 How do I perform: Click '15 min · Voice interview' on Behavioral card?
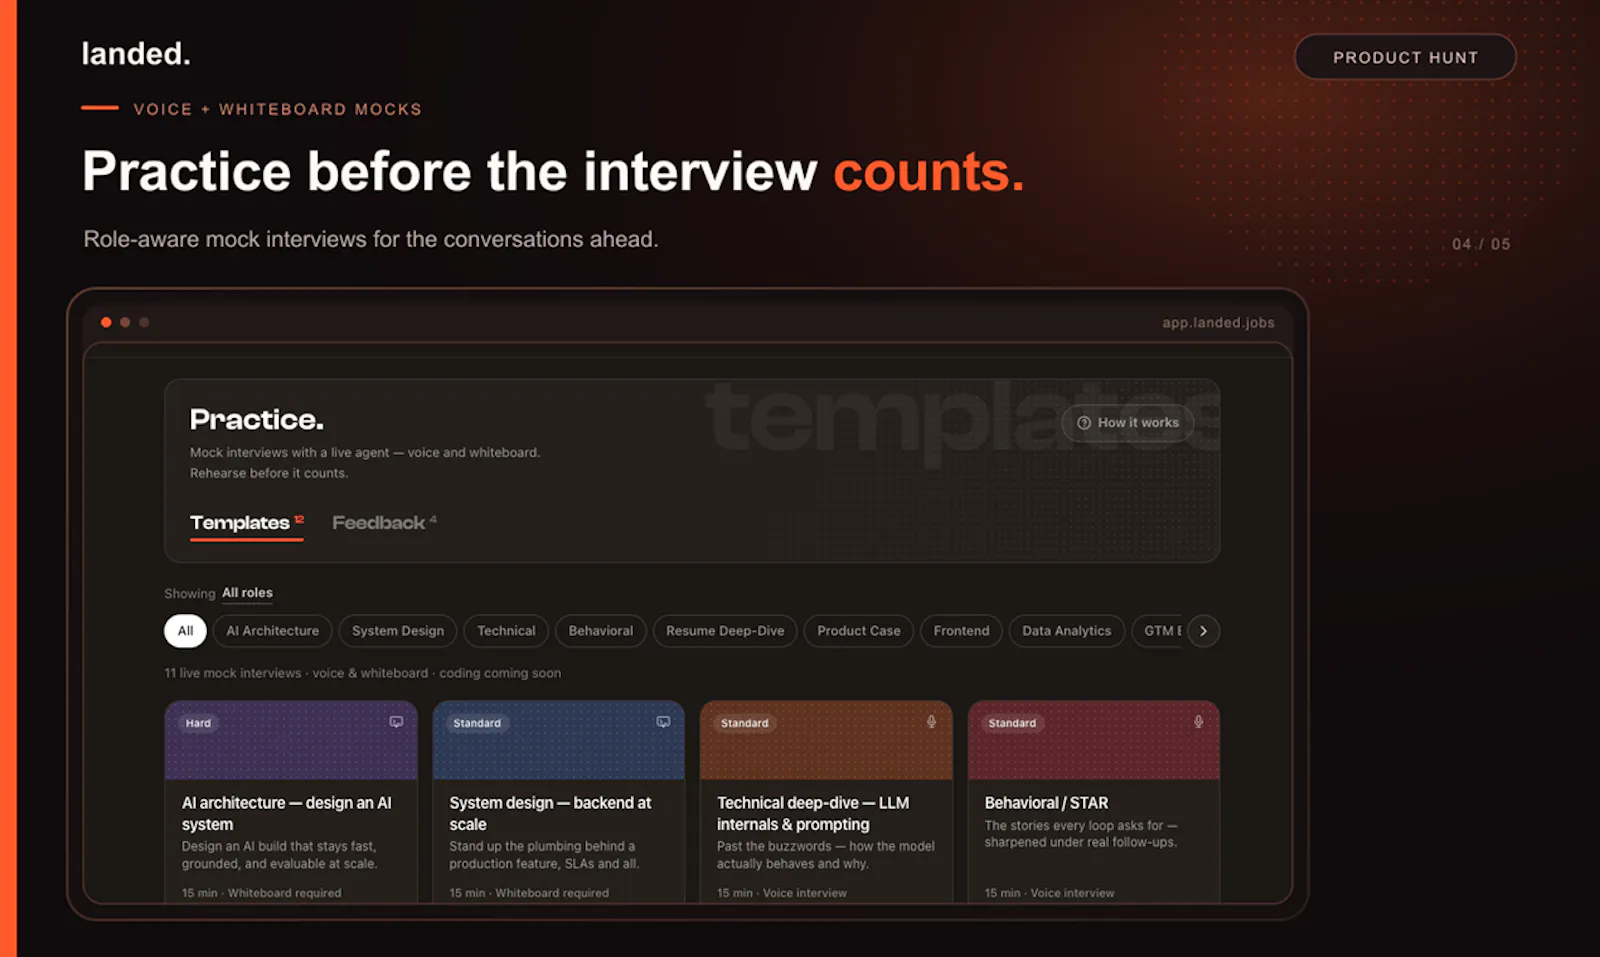pyautogui.click(x=1049, y=893)
